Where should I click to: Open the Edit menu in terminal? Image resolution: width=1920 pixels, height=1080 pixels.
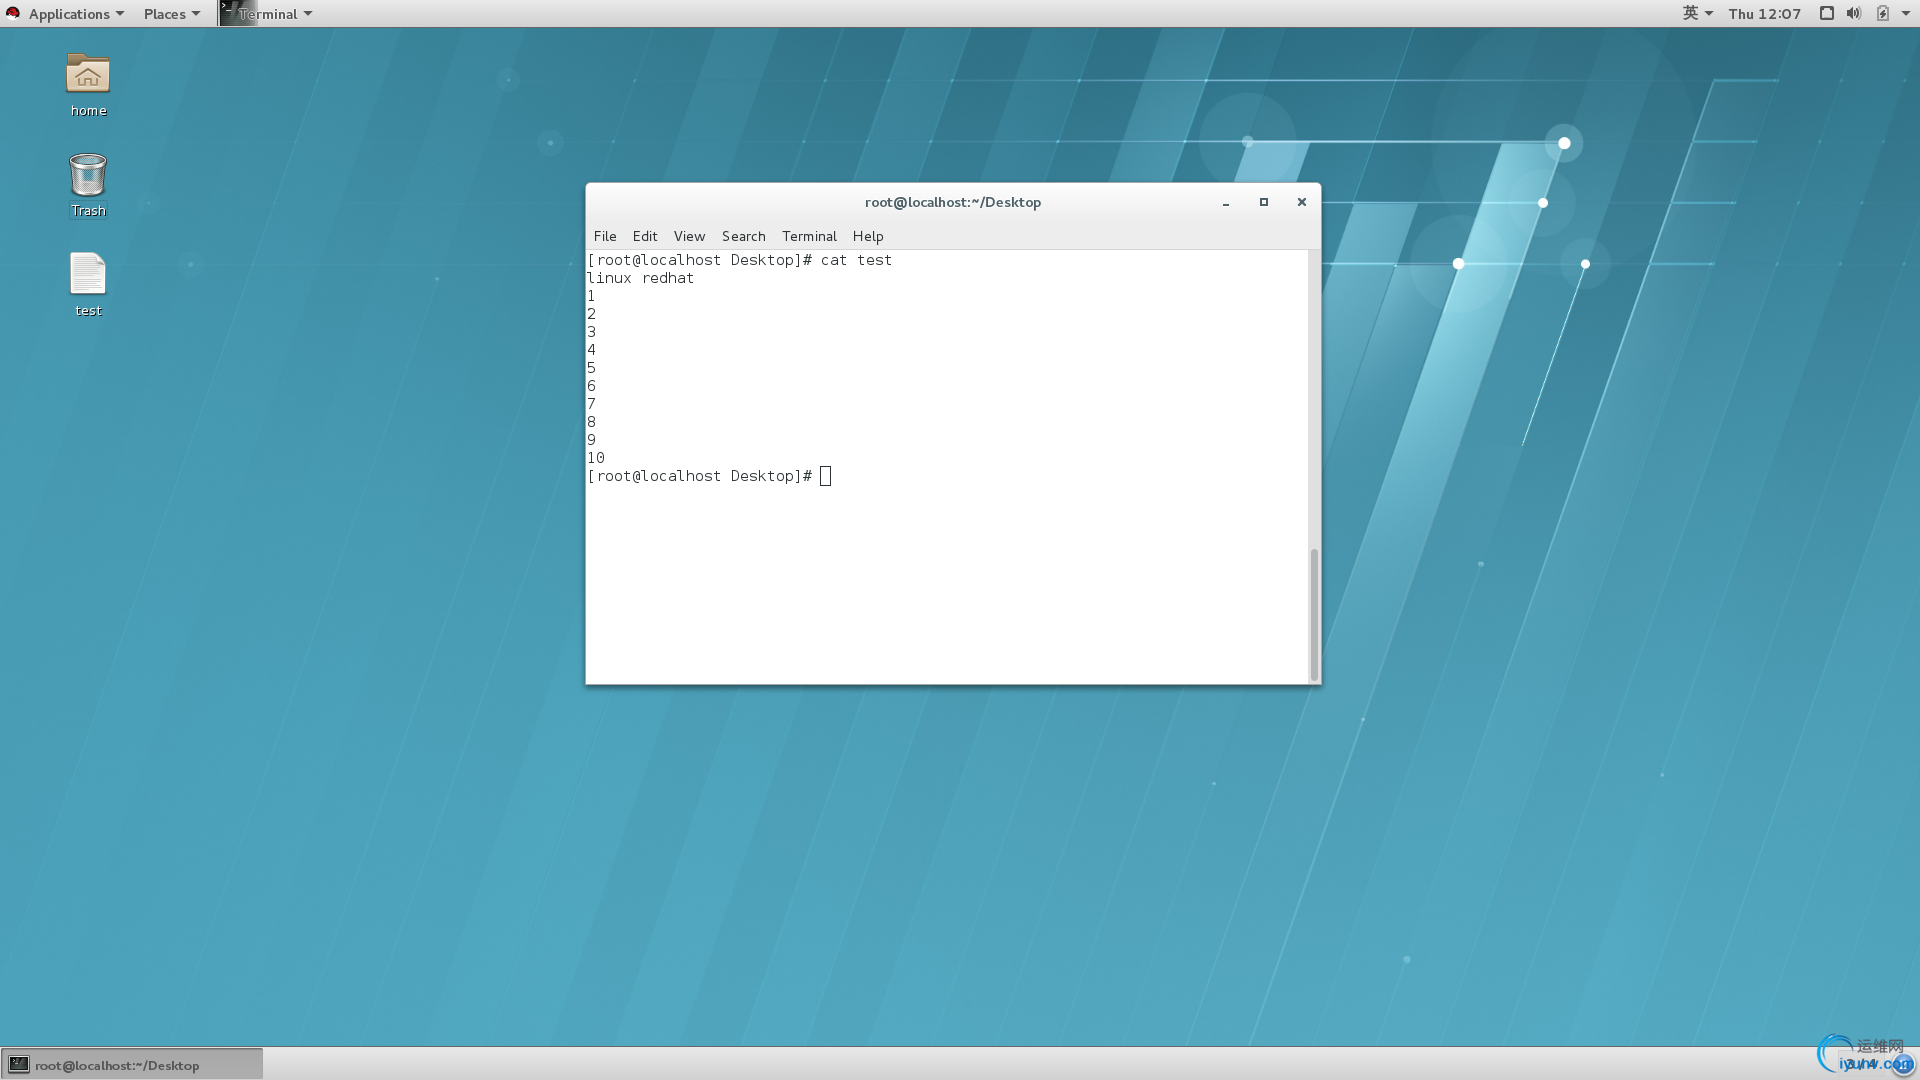[x=645, y=236]
